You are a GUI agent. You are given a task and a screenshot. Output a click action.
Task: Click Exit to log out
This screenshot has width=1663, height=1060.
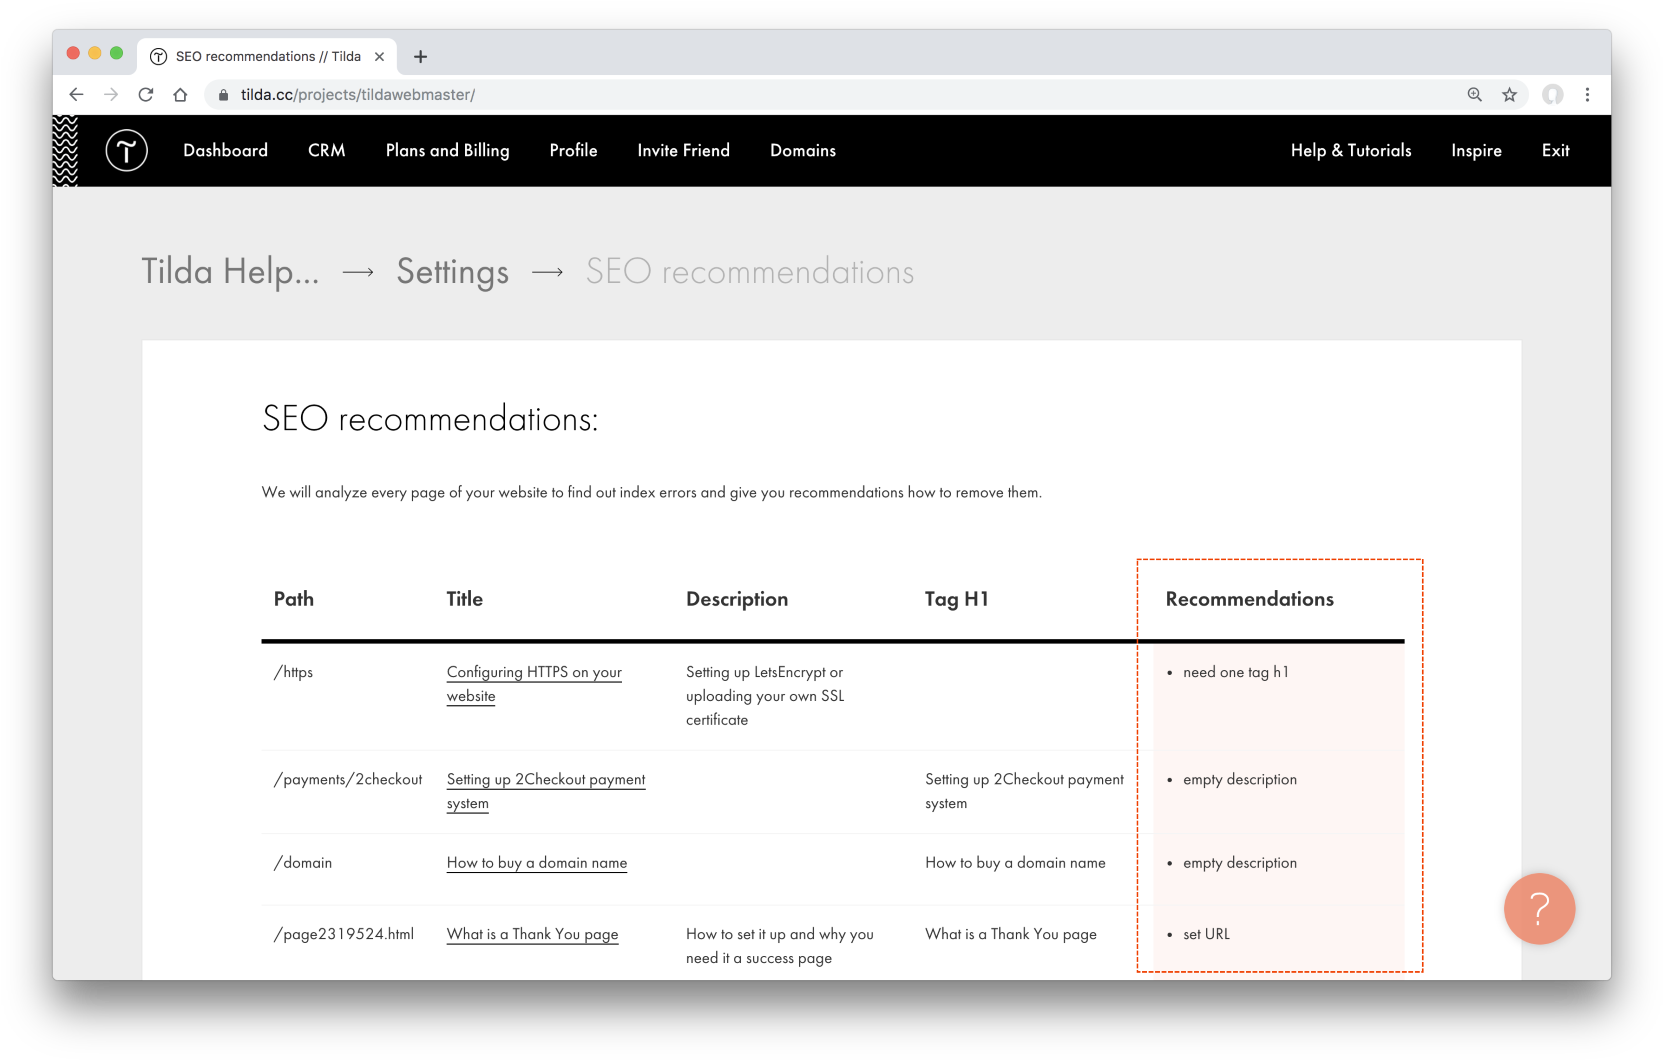click(1555, 150)
